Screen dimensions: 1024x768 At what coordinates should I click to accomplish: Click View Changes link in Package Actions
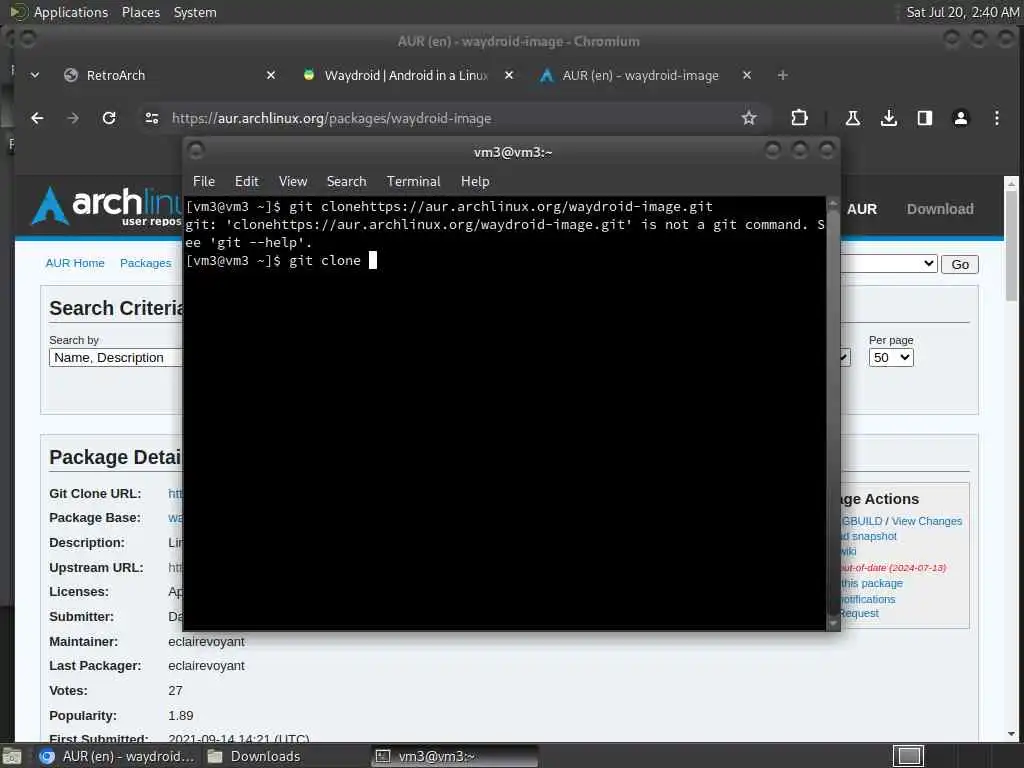click(x=927, y=521)
